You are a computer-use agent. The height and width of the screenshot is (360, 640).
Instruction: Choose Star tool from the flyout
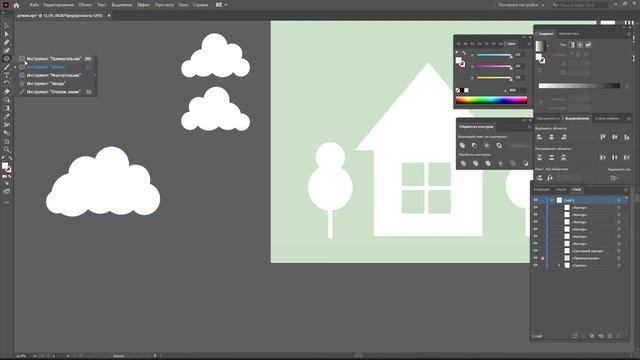click(x=56, y=83)
